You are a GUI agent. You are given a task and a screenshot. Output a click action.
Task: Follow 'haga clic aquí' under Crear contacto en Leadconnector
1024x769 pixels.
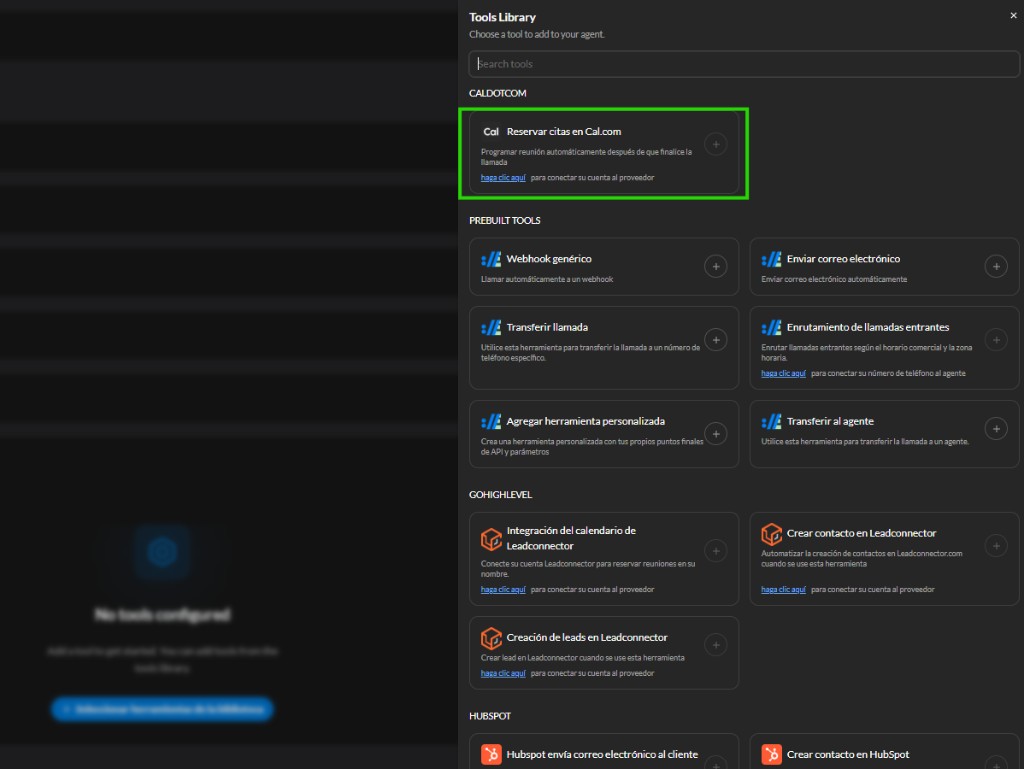[783, 589]
